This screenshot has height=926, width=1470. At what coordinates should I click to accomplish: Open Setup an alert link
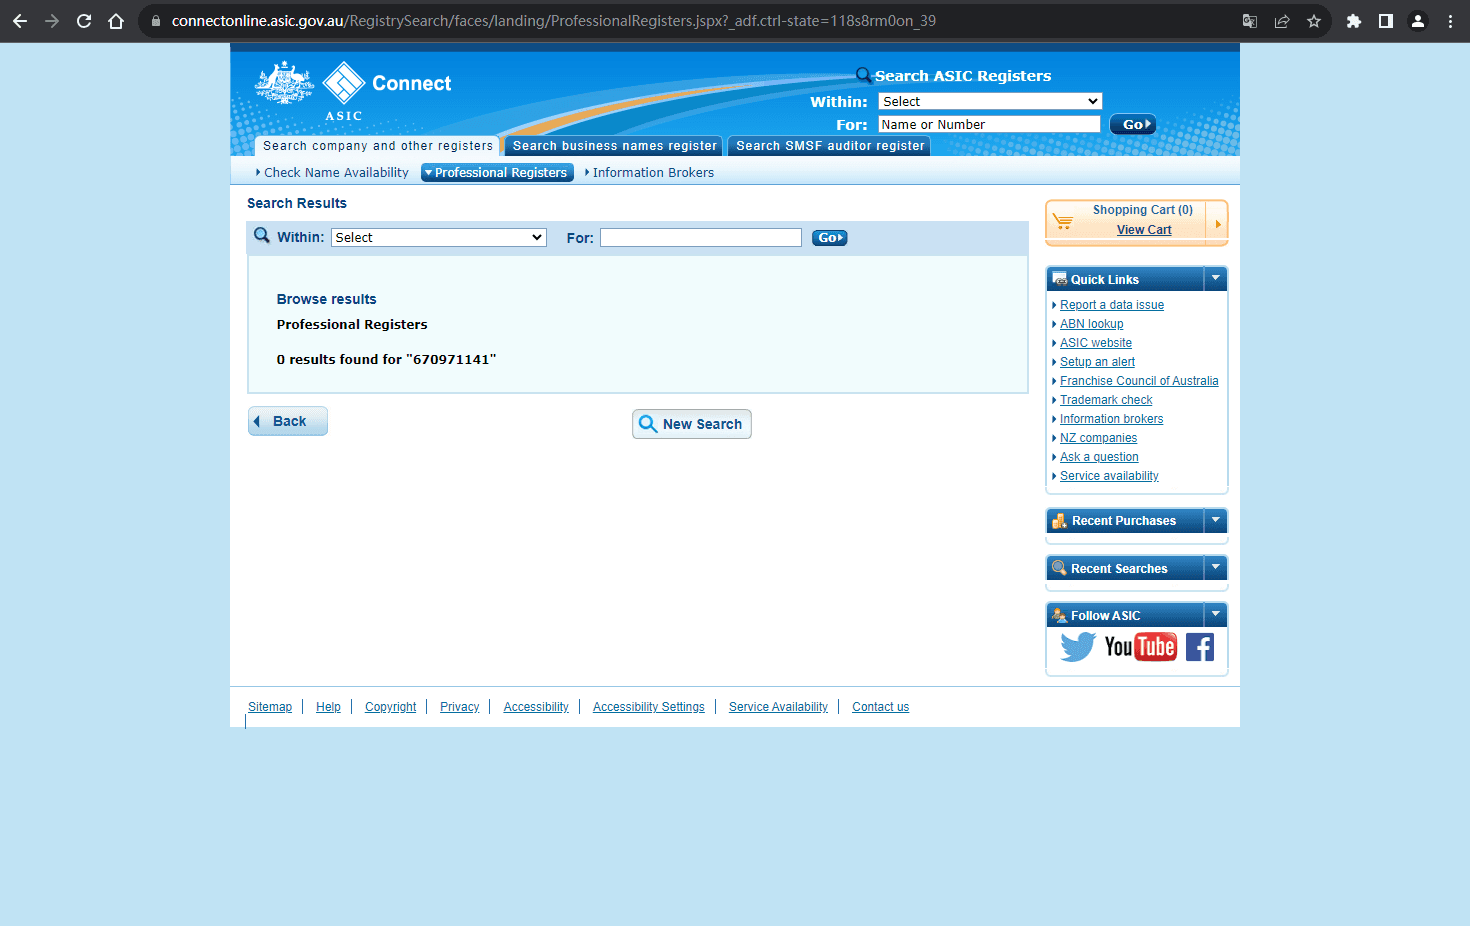[x=1097, y=362]
